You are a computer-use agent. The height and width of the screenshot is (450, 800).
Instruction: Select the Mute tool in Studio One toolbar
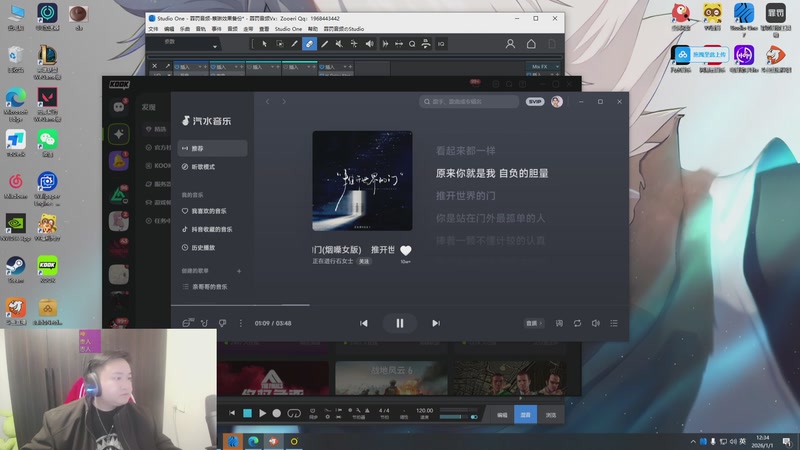click(x=339, y=44)
